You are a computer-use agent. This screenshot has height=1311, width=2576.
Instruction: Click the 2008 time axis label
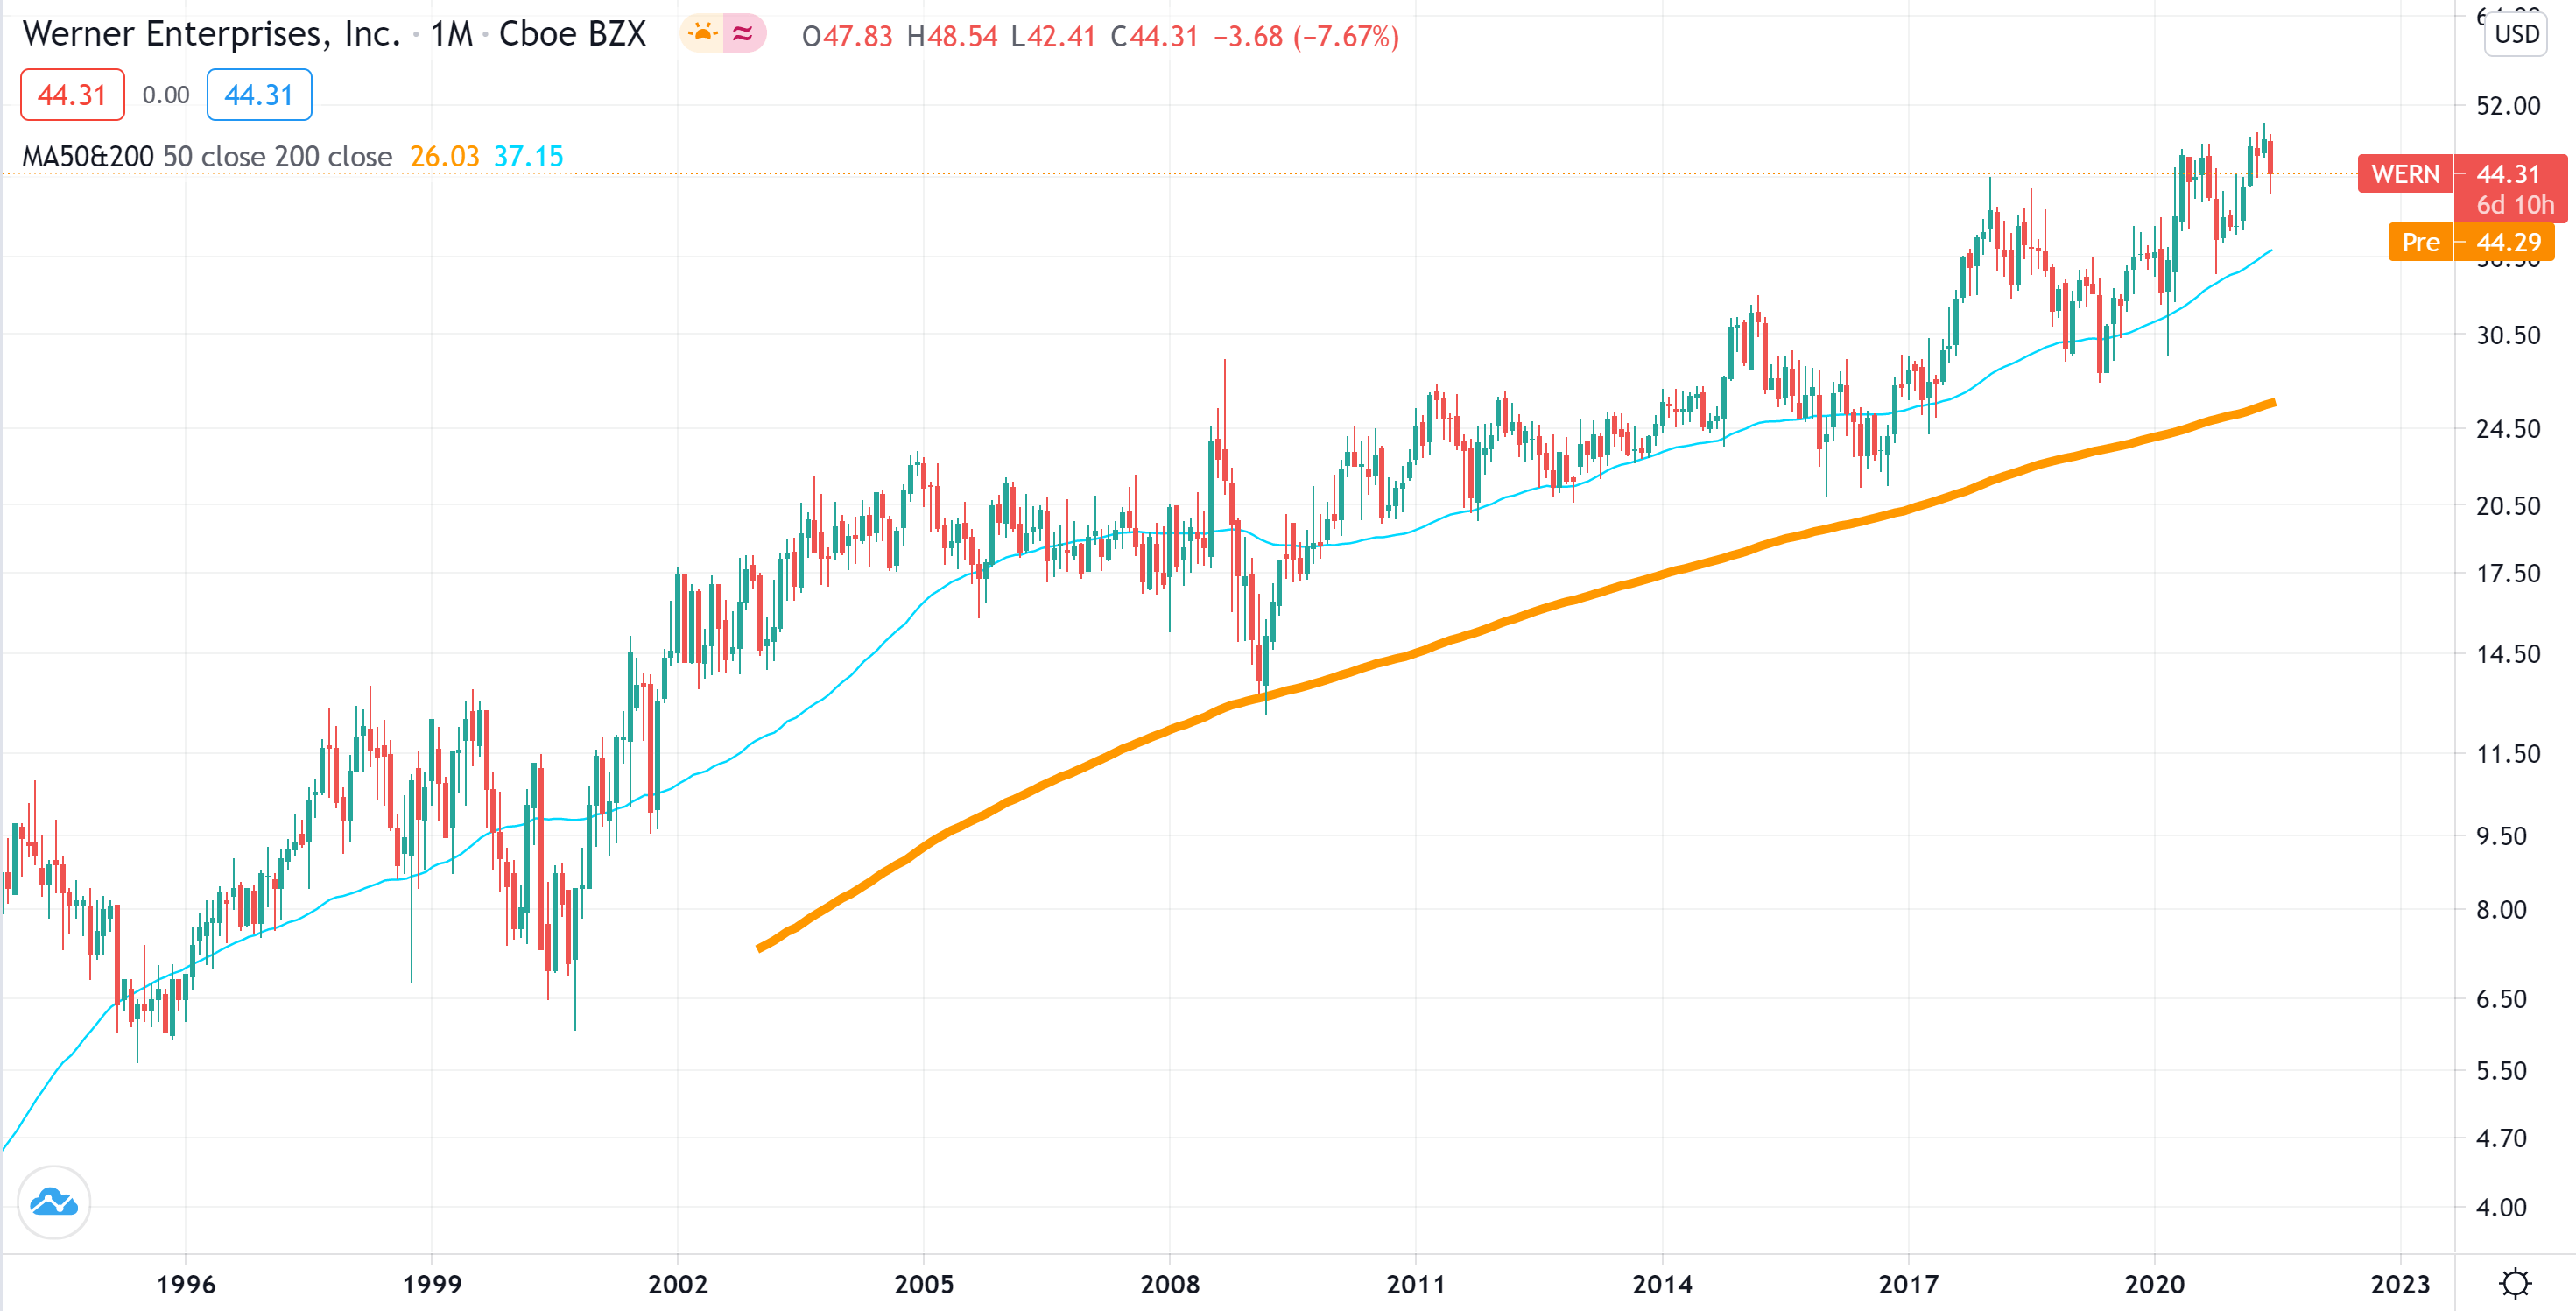click(x=1169, y=1284)
